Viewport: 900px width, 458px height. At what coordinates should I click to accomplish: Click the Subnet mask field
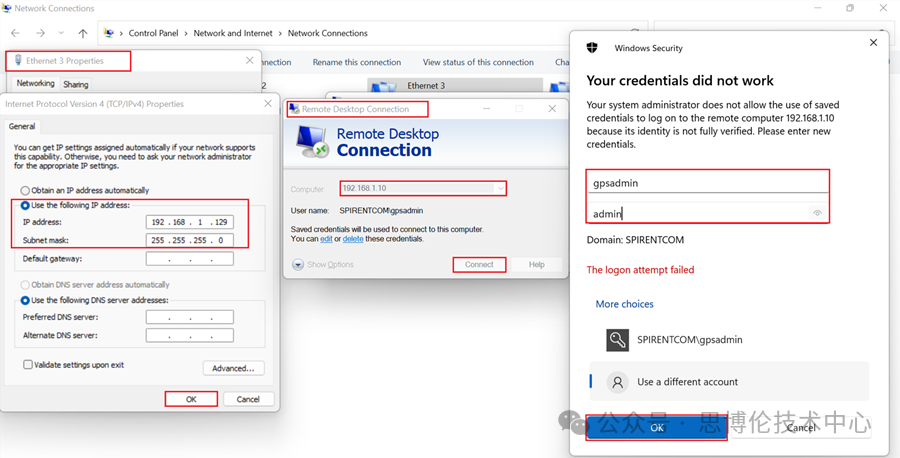(189, 240)
